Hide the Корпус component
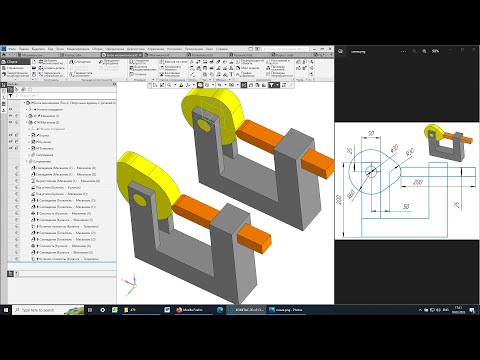480x360 pixels. 11,135
